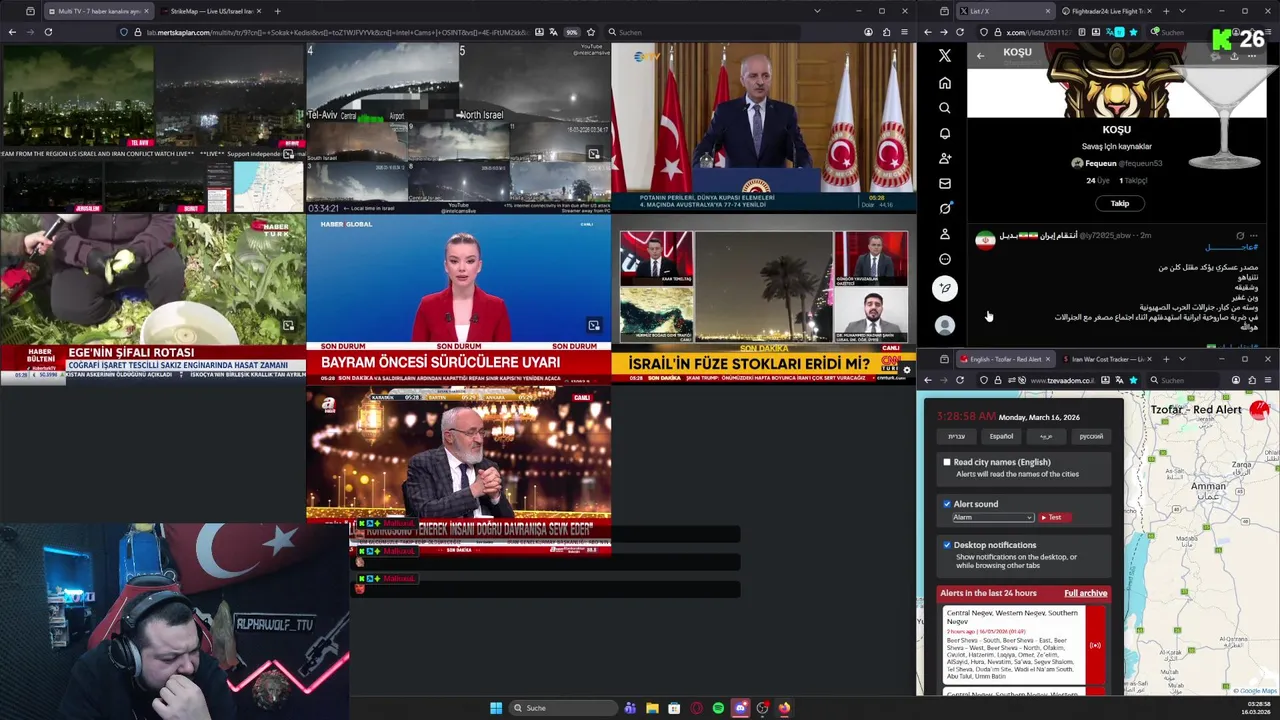
Task: Switch Tzofar language to русский
Action: tap(1091, 436)
